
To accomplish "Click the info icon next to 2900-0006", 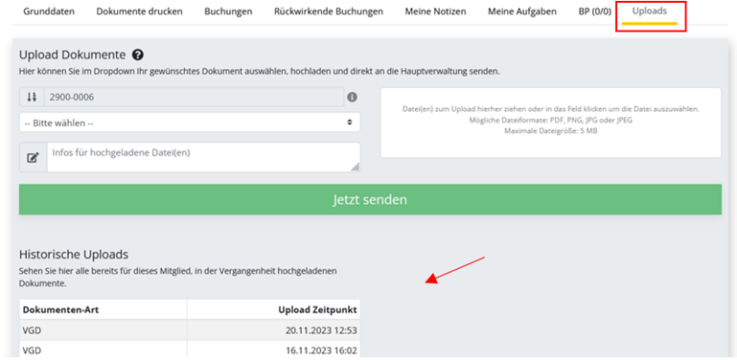I will pyautogui.click(x=352, y=97).
